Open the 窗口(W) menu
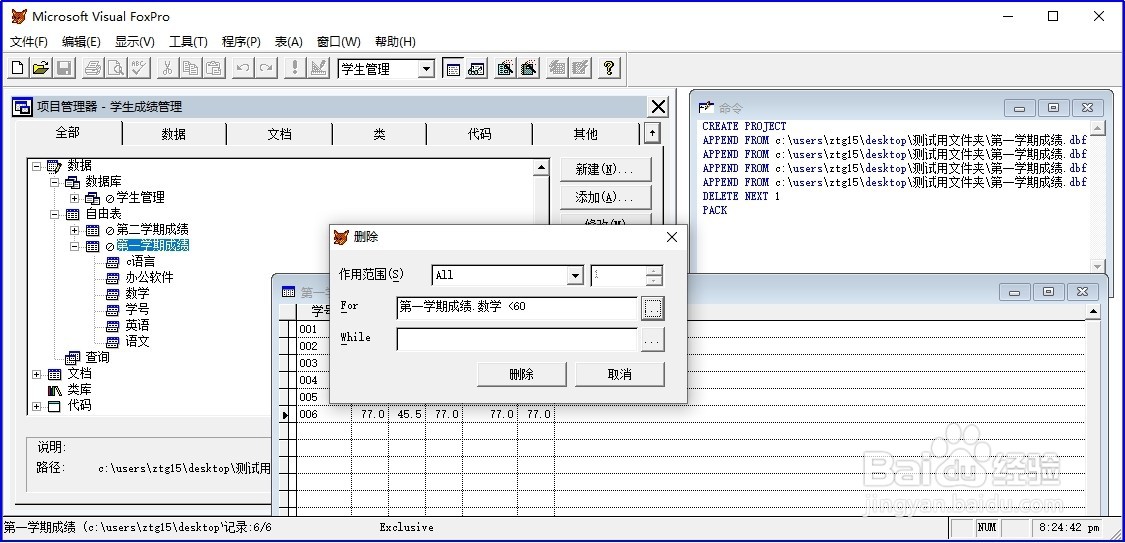This screenshot has height=543, width=1125. click(339, 42)
